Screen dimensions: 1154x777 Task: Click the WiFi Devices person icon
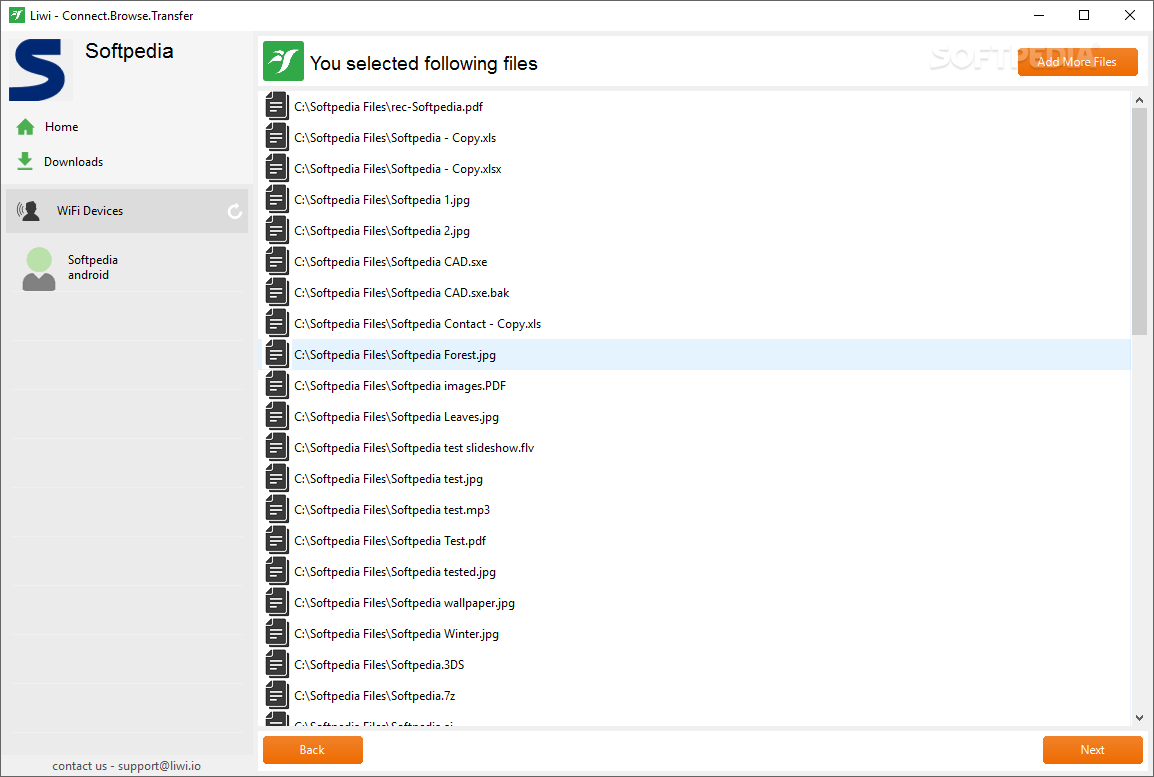coord(29,211)
